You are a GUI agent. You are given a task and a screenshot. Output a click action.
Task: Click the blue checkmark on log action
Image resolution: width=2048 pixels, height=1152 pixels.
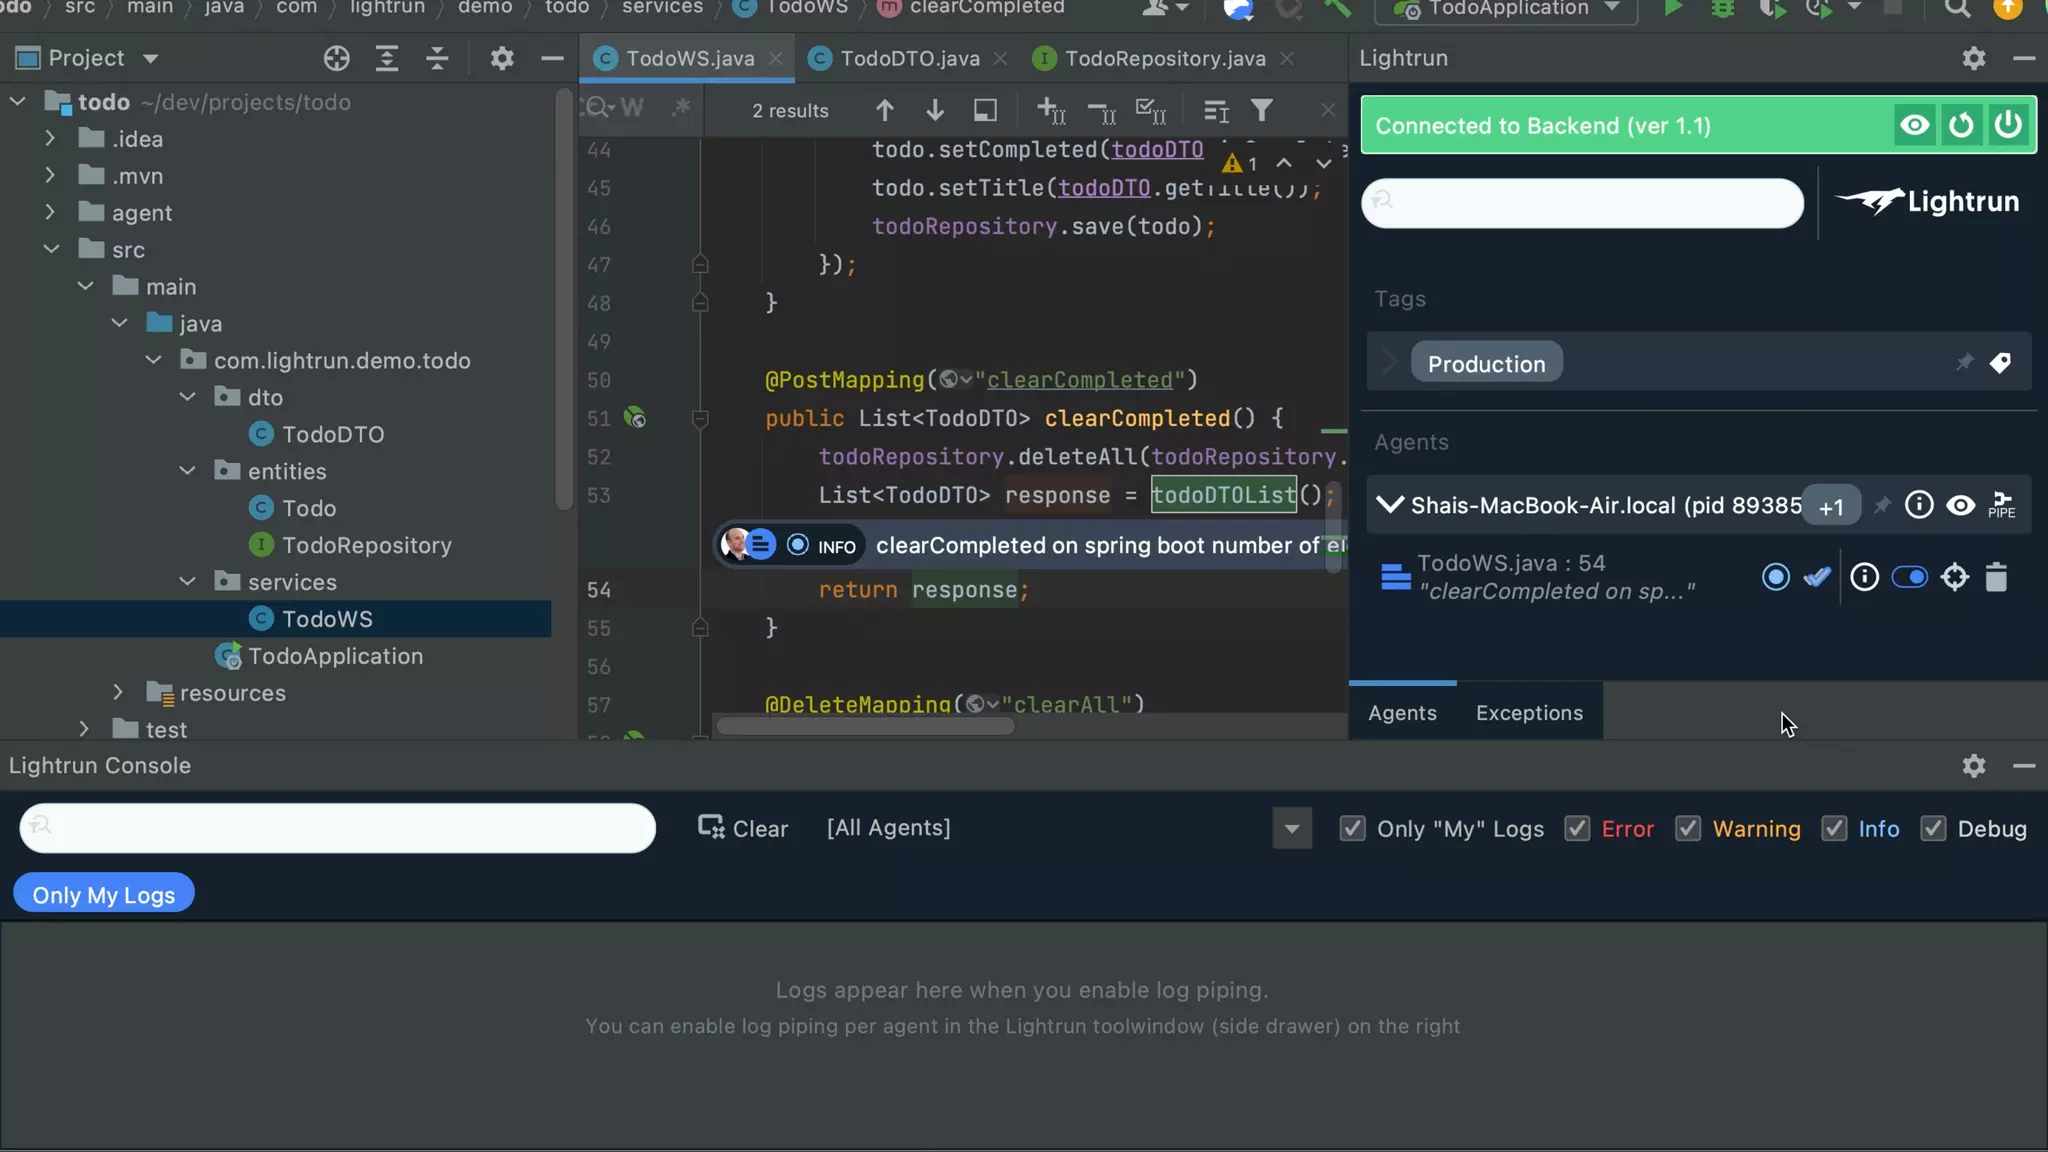tap(1817, 577)
